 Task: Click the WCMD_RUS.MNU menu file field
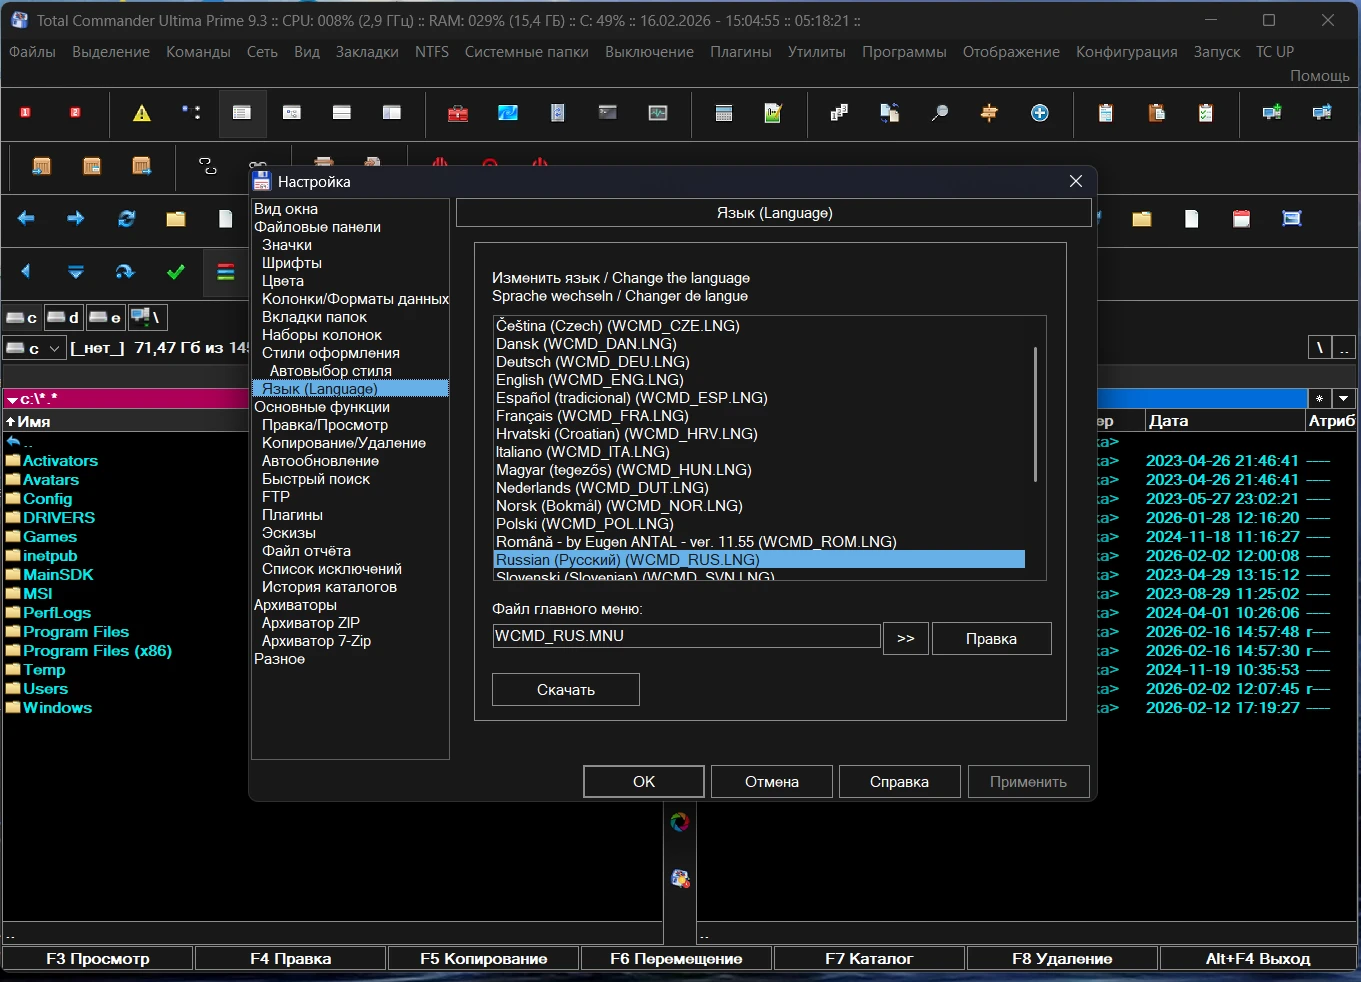point(686,636)
